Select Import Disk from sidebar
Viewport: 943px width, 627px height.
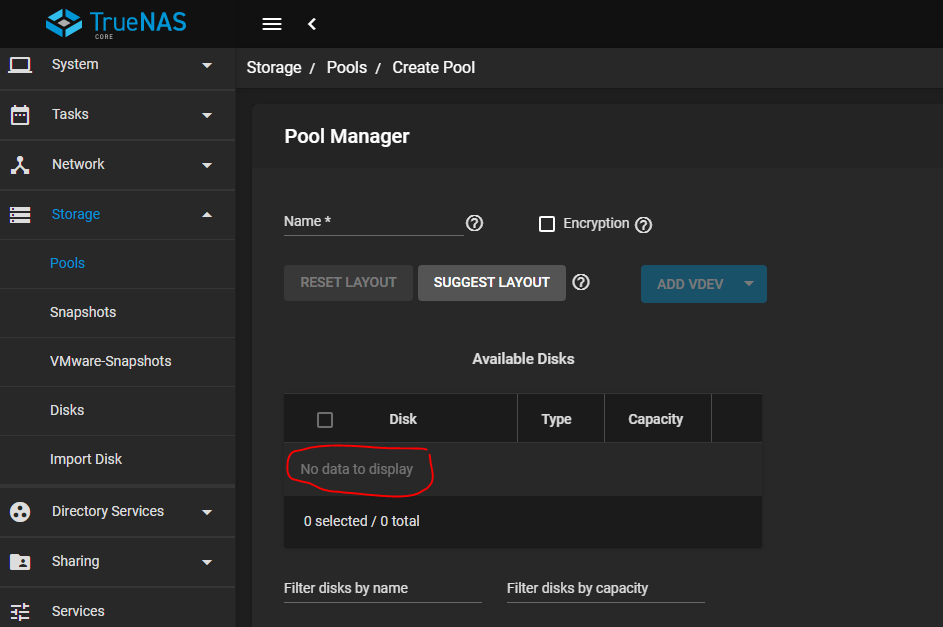[86, 459]
